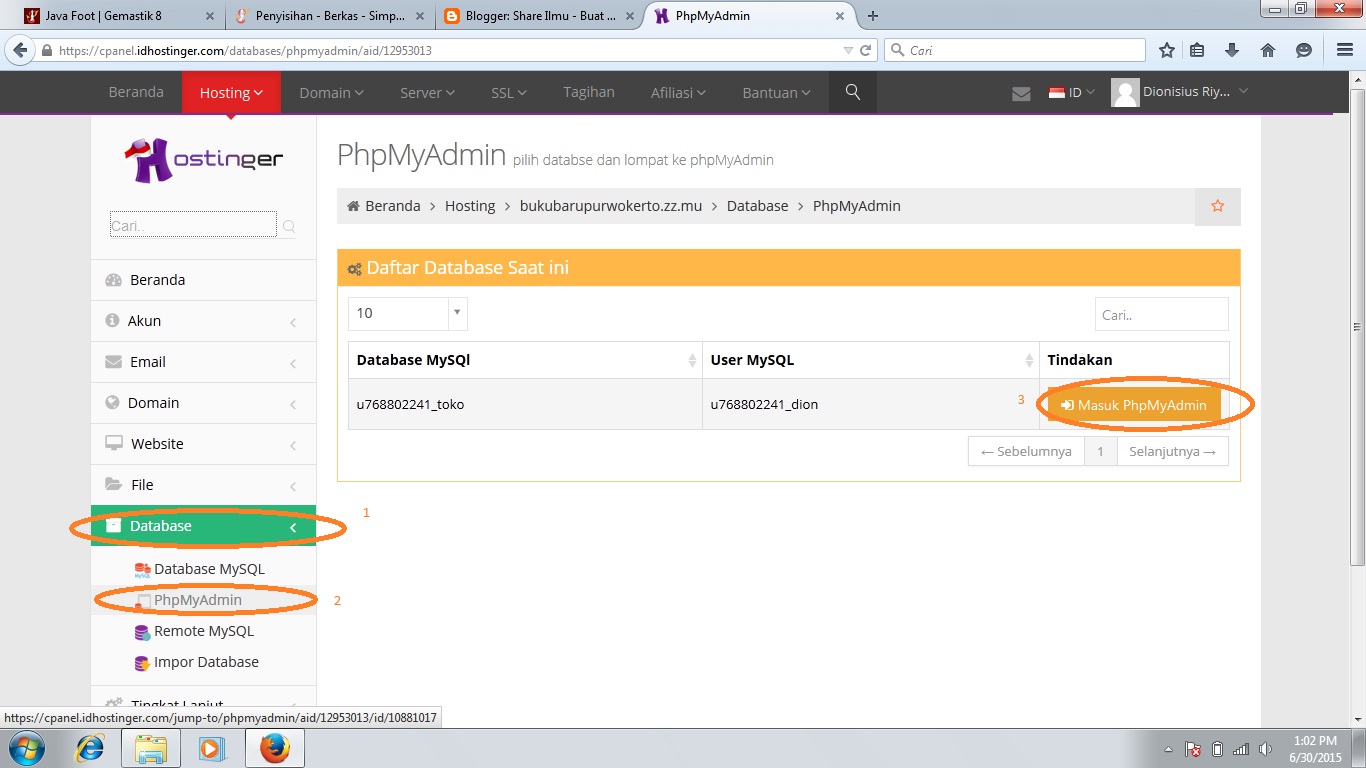Open the bookmarks list icon
The width and height of the screenshot is (1366, 768).
click(1198, 50)
